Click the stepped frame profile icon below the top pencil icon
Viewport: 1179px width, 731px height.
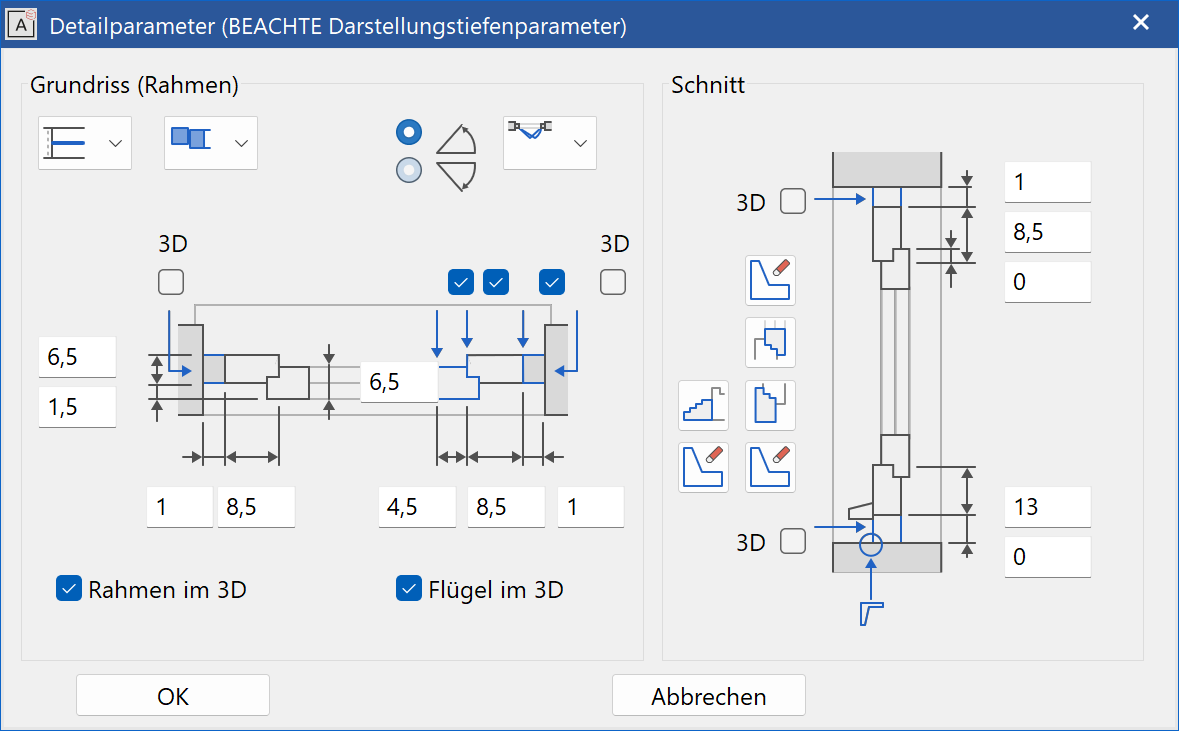tap(770, 342)
